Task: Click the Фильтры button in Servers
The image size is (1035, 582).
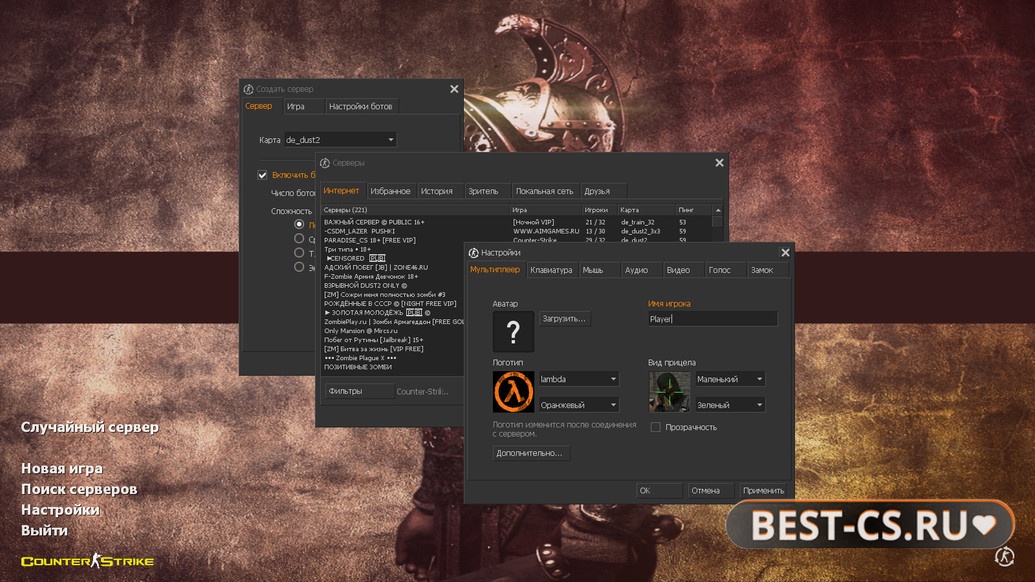Action: click(359, 391)
